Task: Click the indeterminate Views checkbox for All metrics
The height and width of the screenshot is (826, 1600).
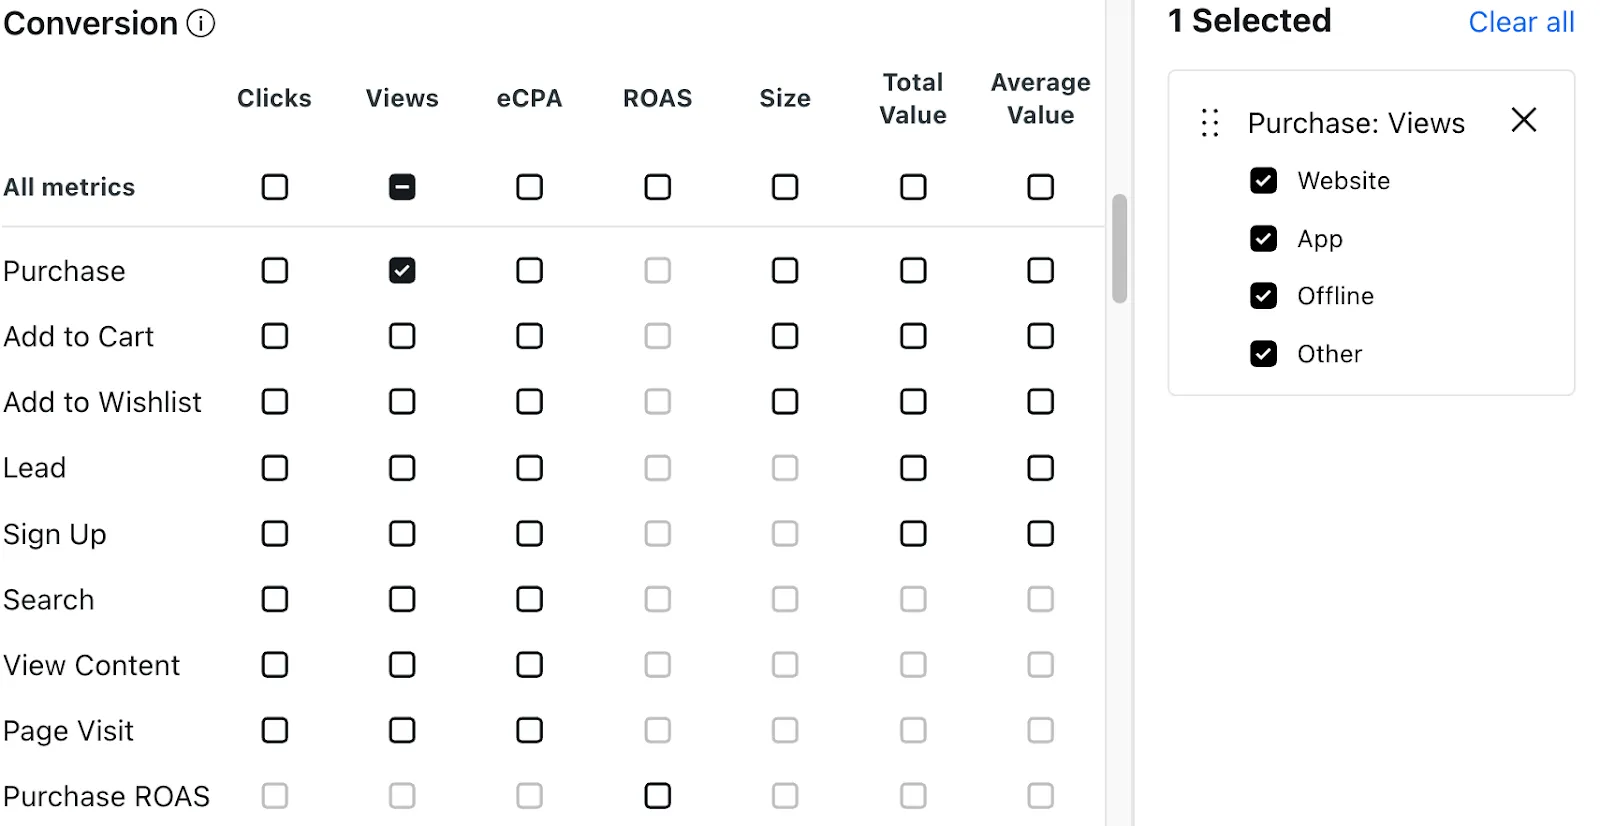Action: [x=401, y=186]
